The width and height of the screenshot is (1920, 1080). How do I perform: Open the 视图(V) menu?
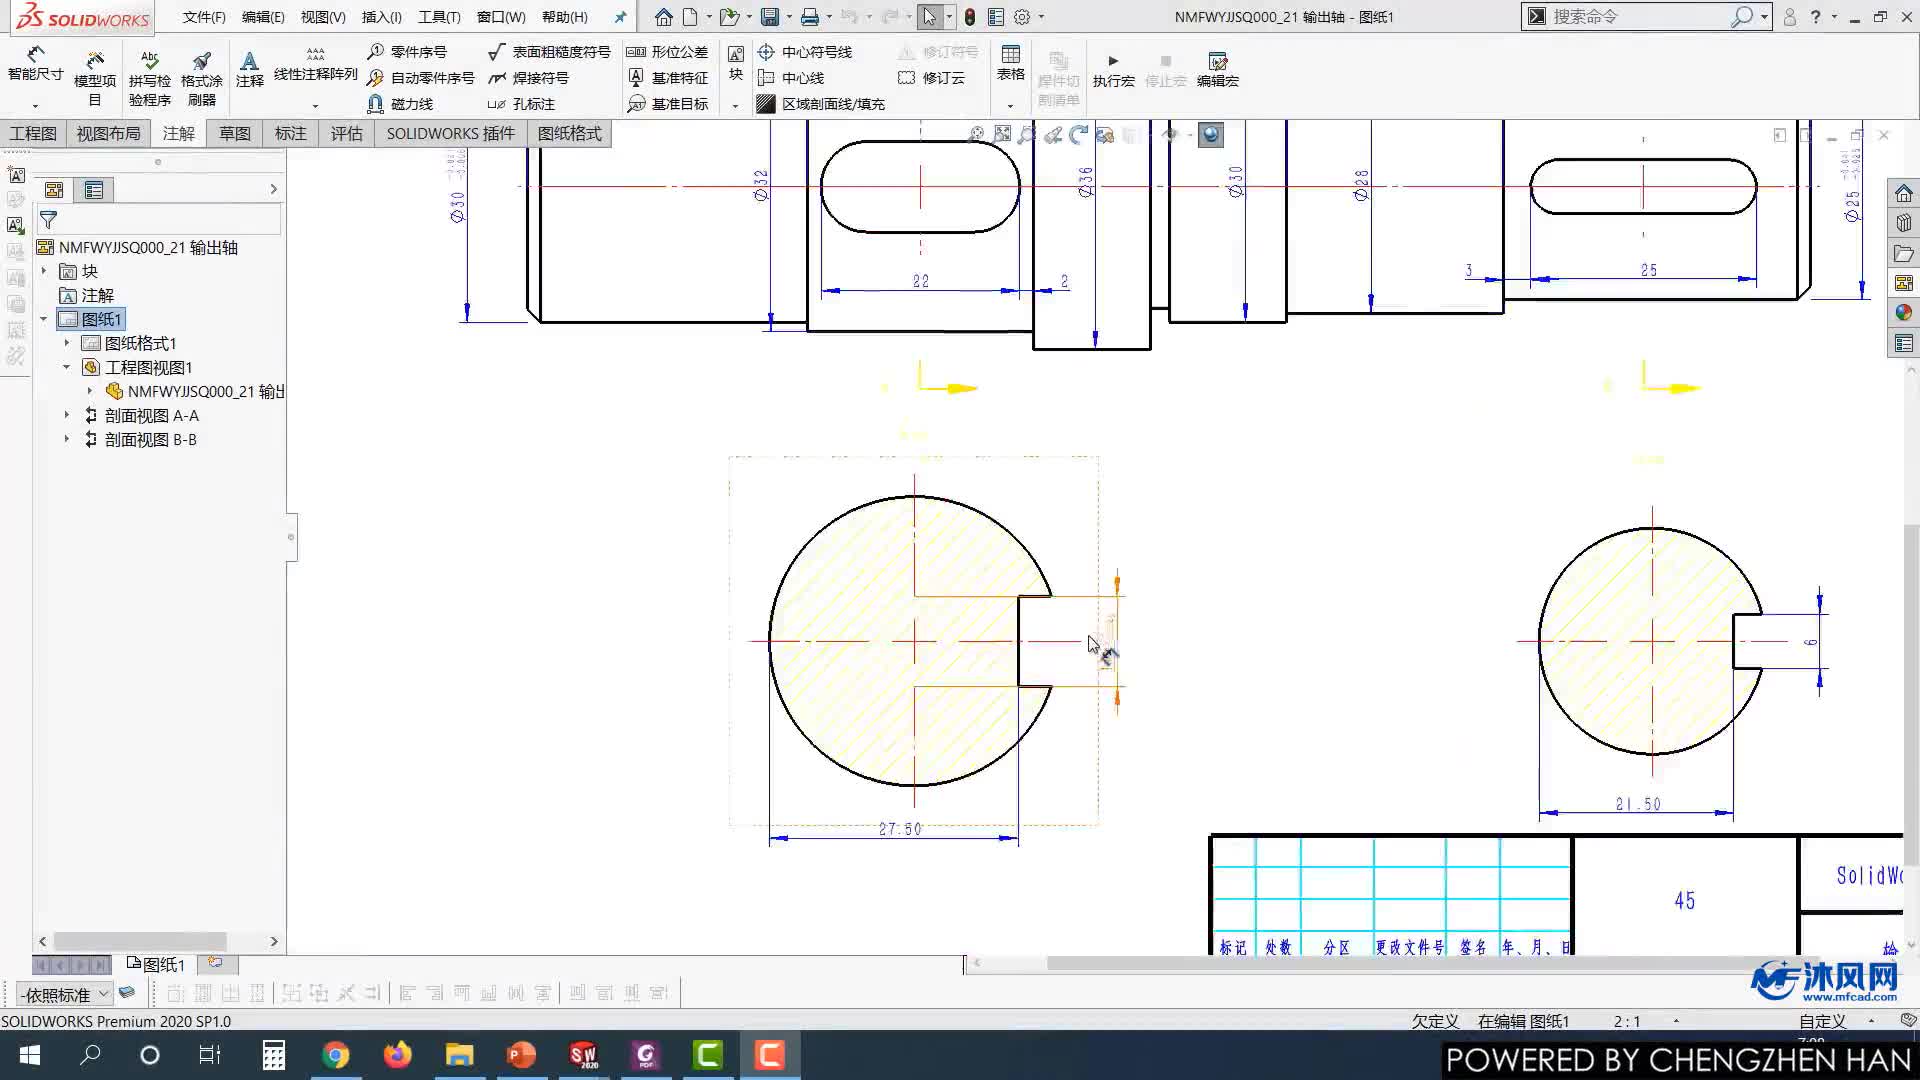point(323,17)
